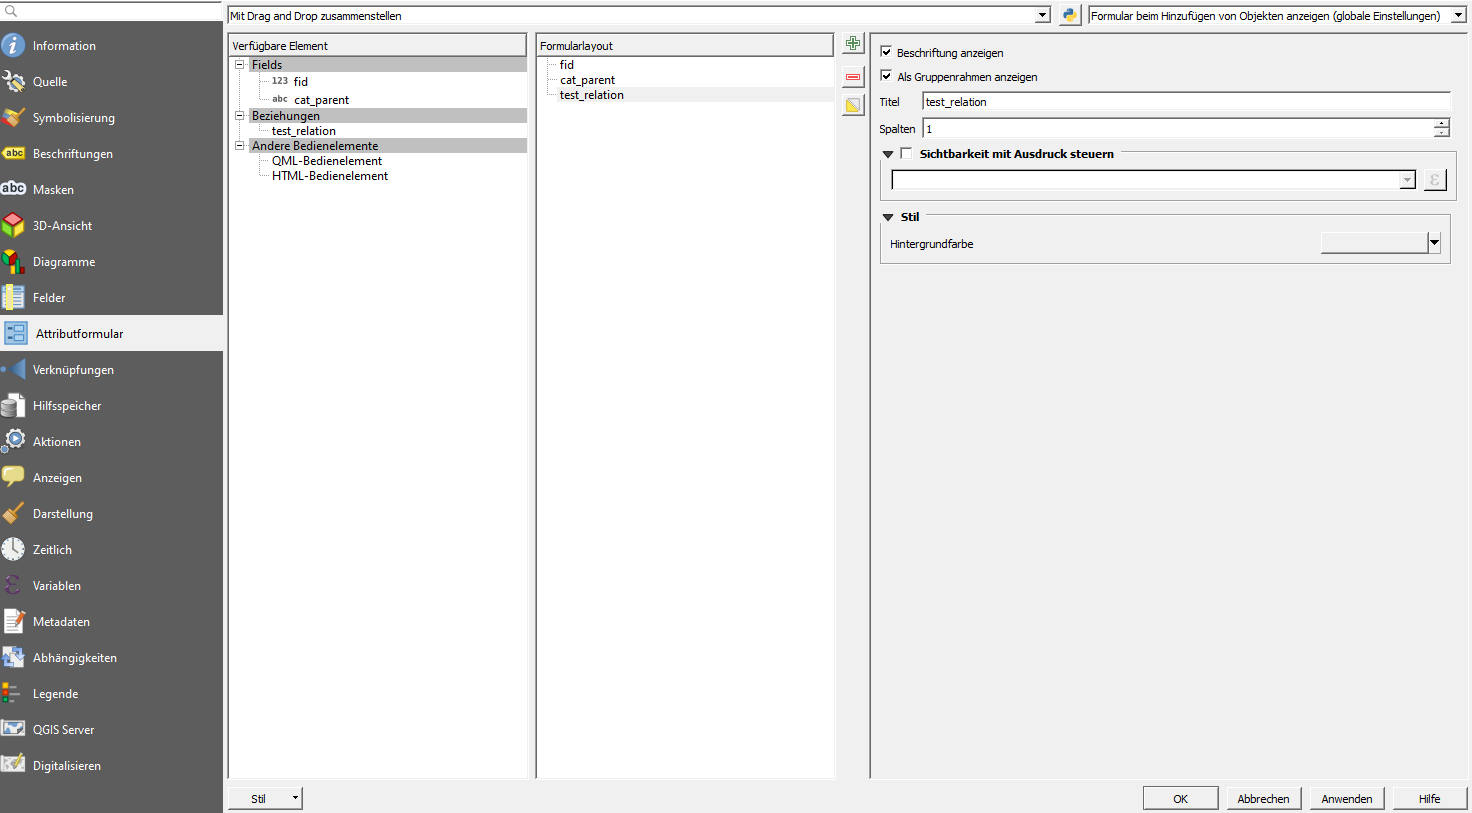Disable Als Gruppenrahmen anzeigen
1472x813 pixels.
[x=885, y=74]
